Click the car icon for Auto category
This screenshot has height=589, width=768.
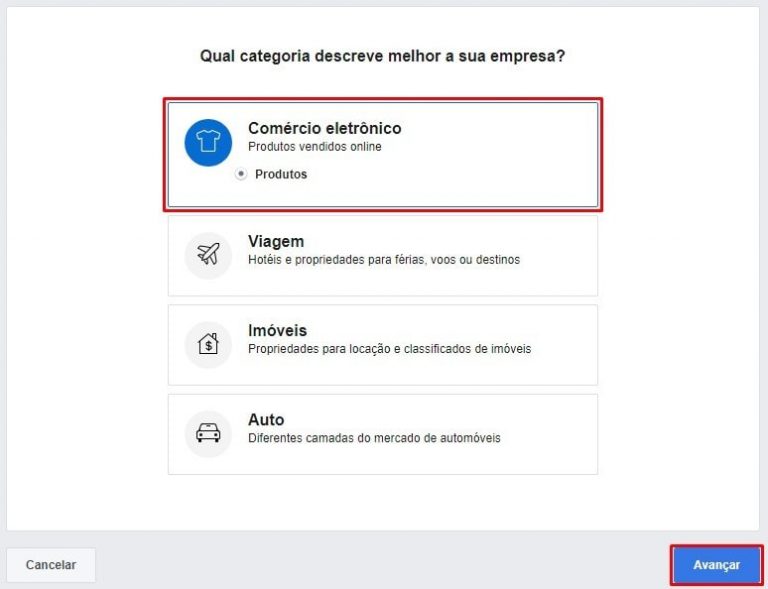(x=208, y=433)
